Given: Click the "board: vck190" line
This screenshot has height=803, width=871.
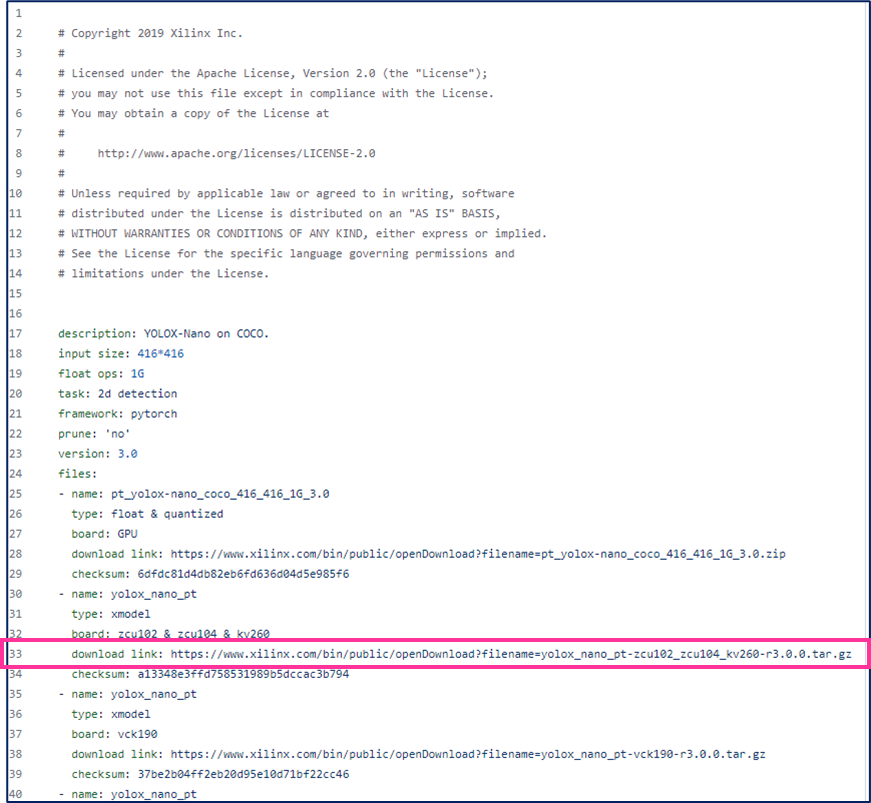Looking at the screenshot, I should coord(114,734).
